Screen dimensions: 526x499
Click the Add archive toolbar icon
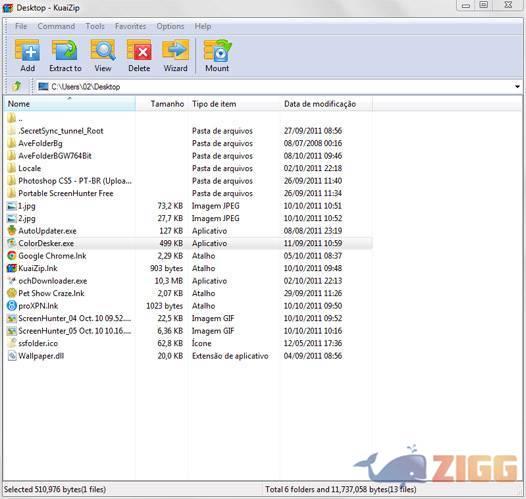pos(28,56)
